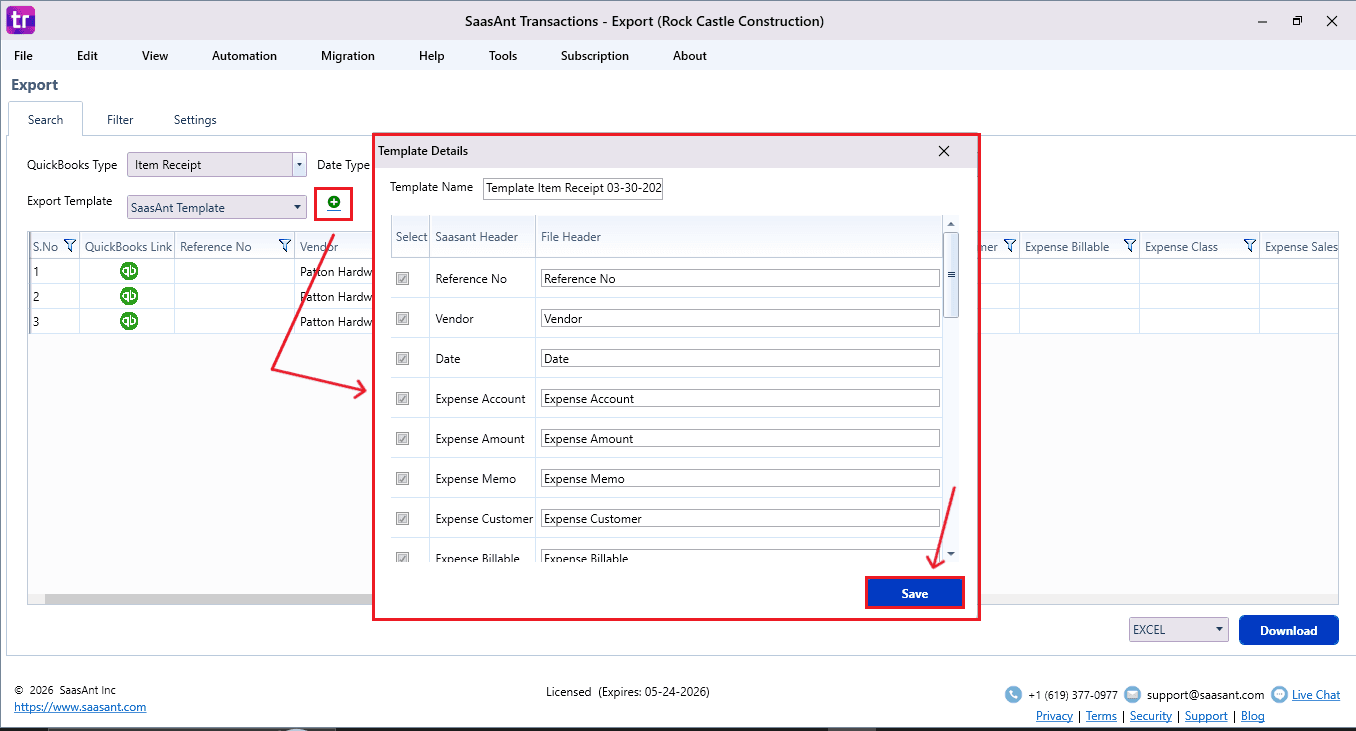Screen dimensions: 1356x731
Task: Click the S.No column filter icon
Action: (x=70, y=246)
